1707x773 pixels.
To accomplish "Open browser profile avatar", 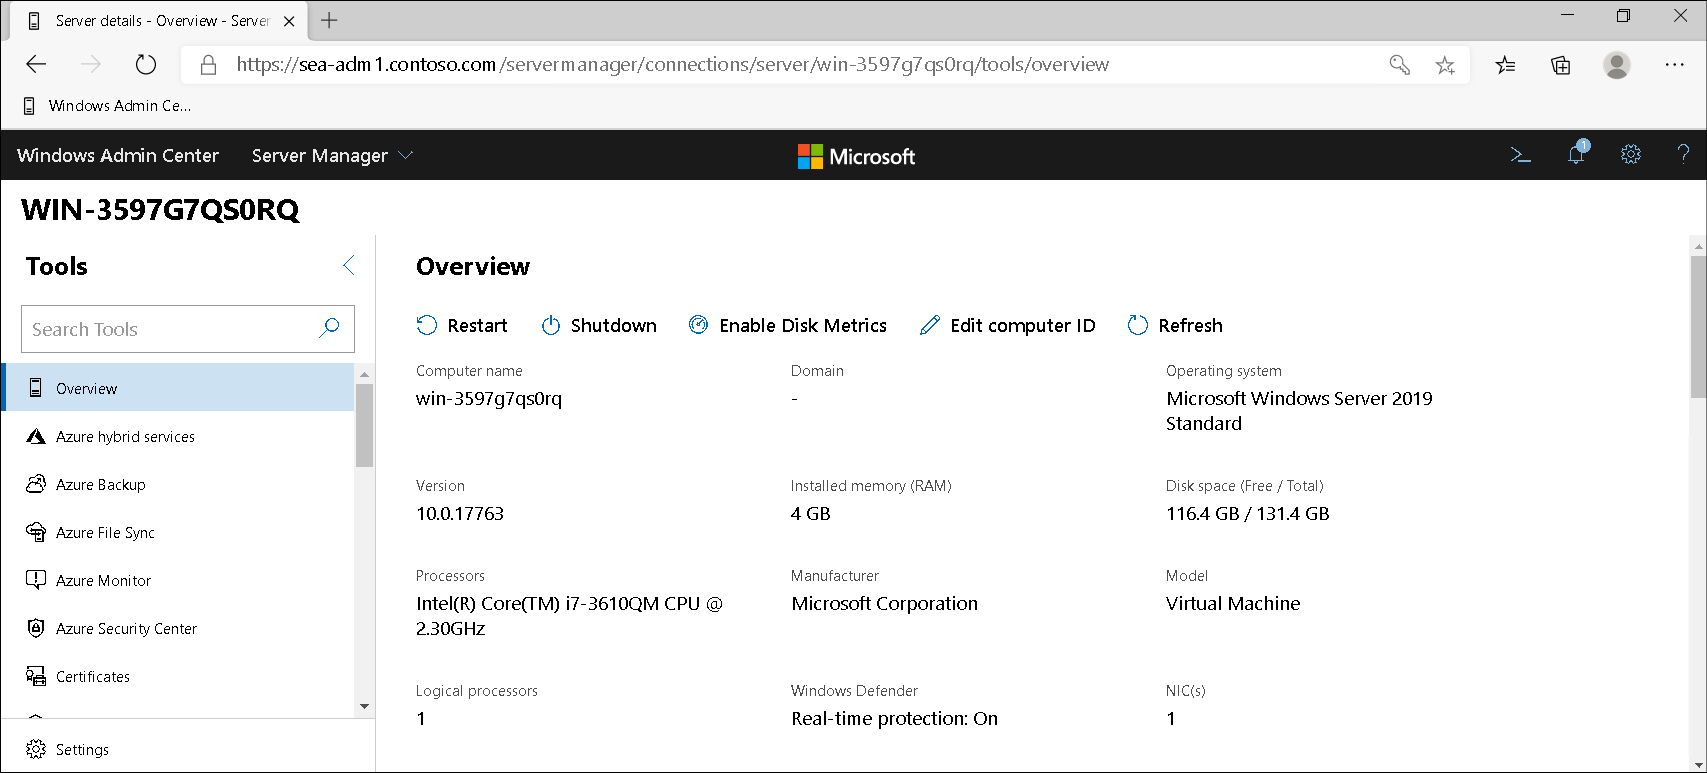I will coord(1617,65).
